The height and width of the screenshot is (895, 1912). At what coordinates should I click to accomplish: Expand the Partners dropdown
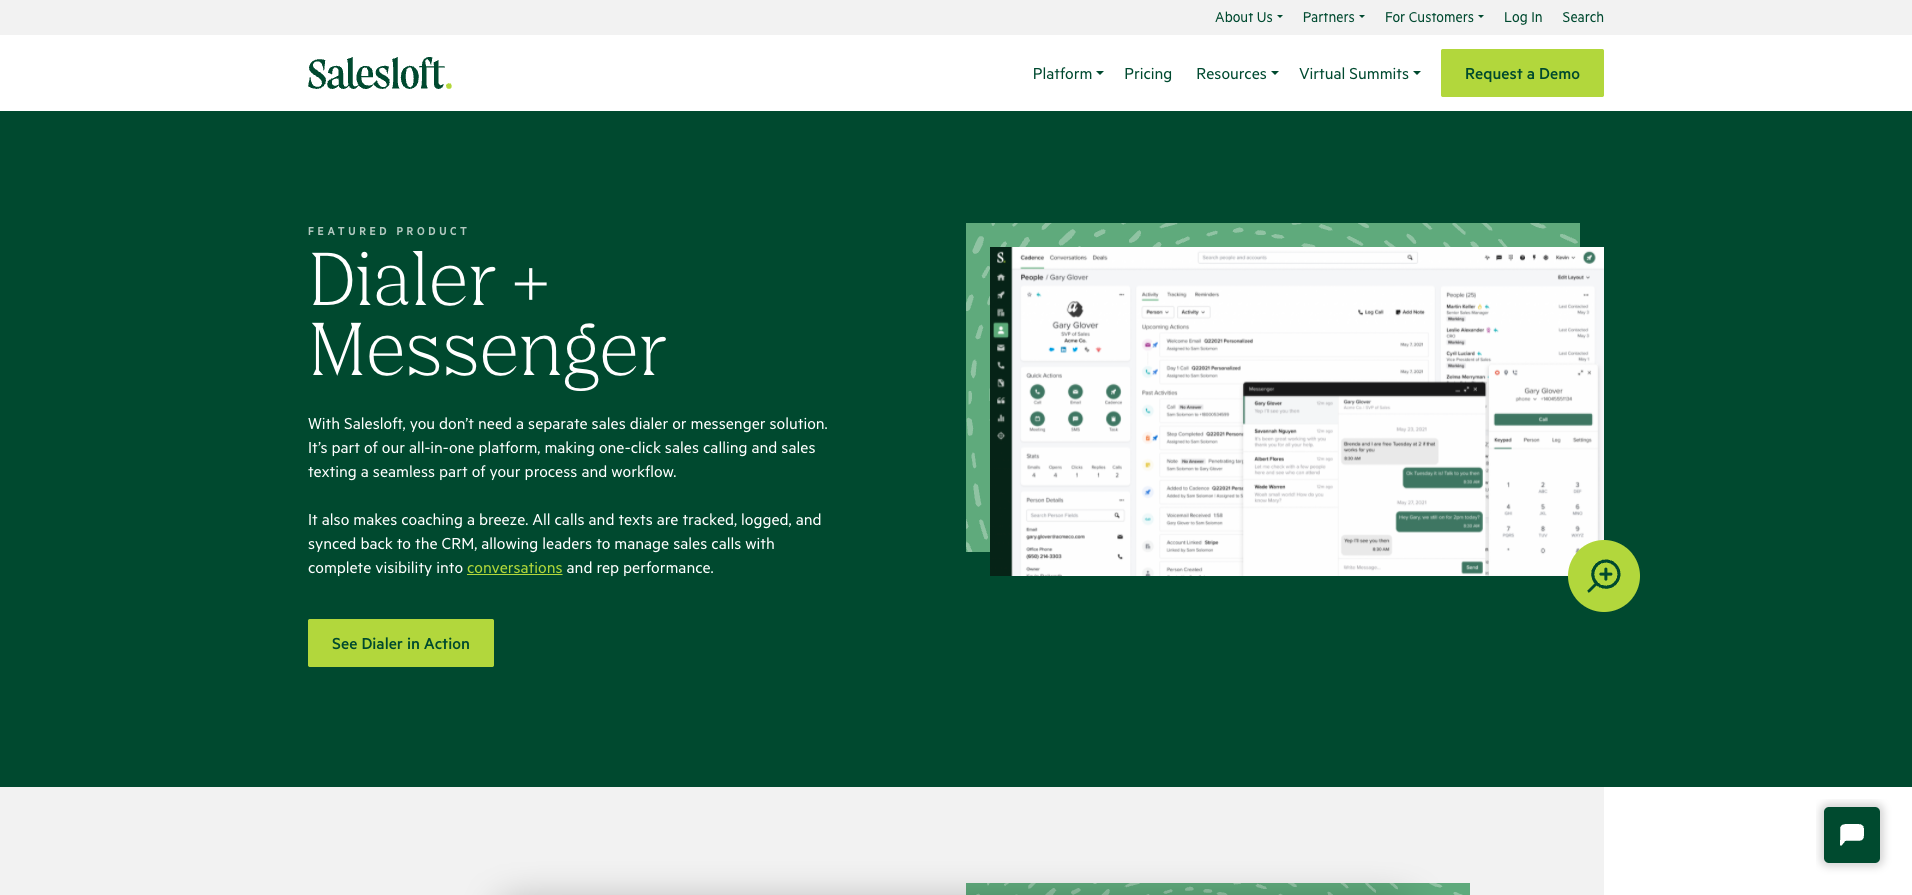[1333, 17]
